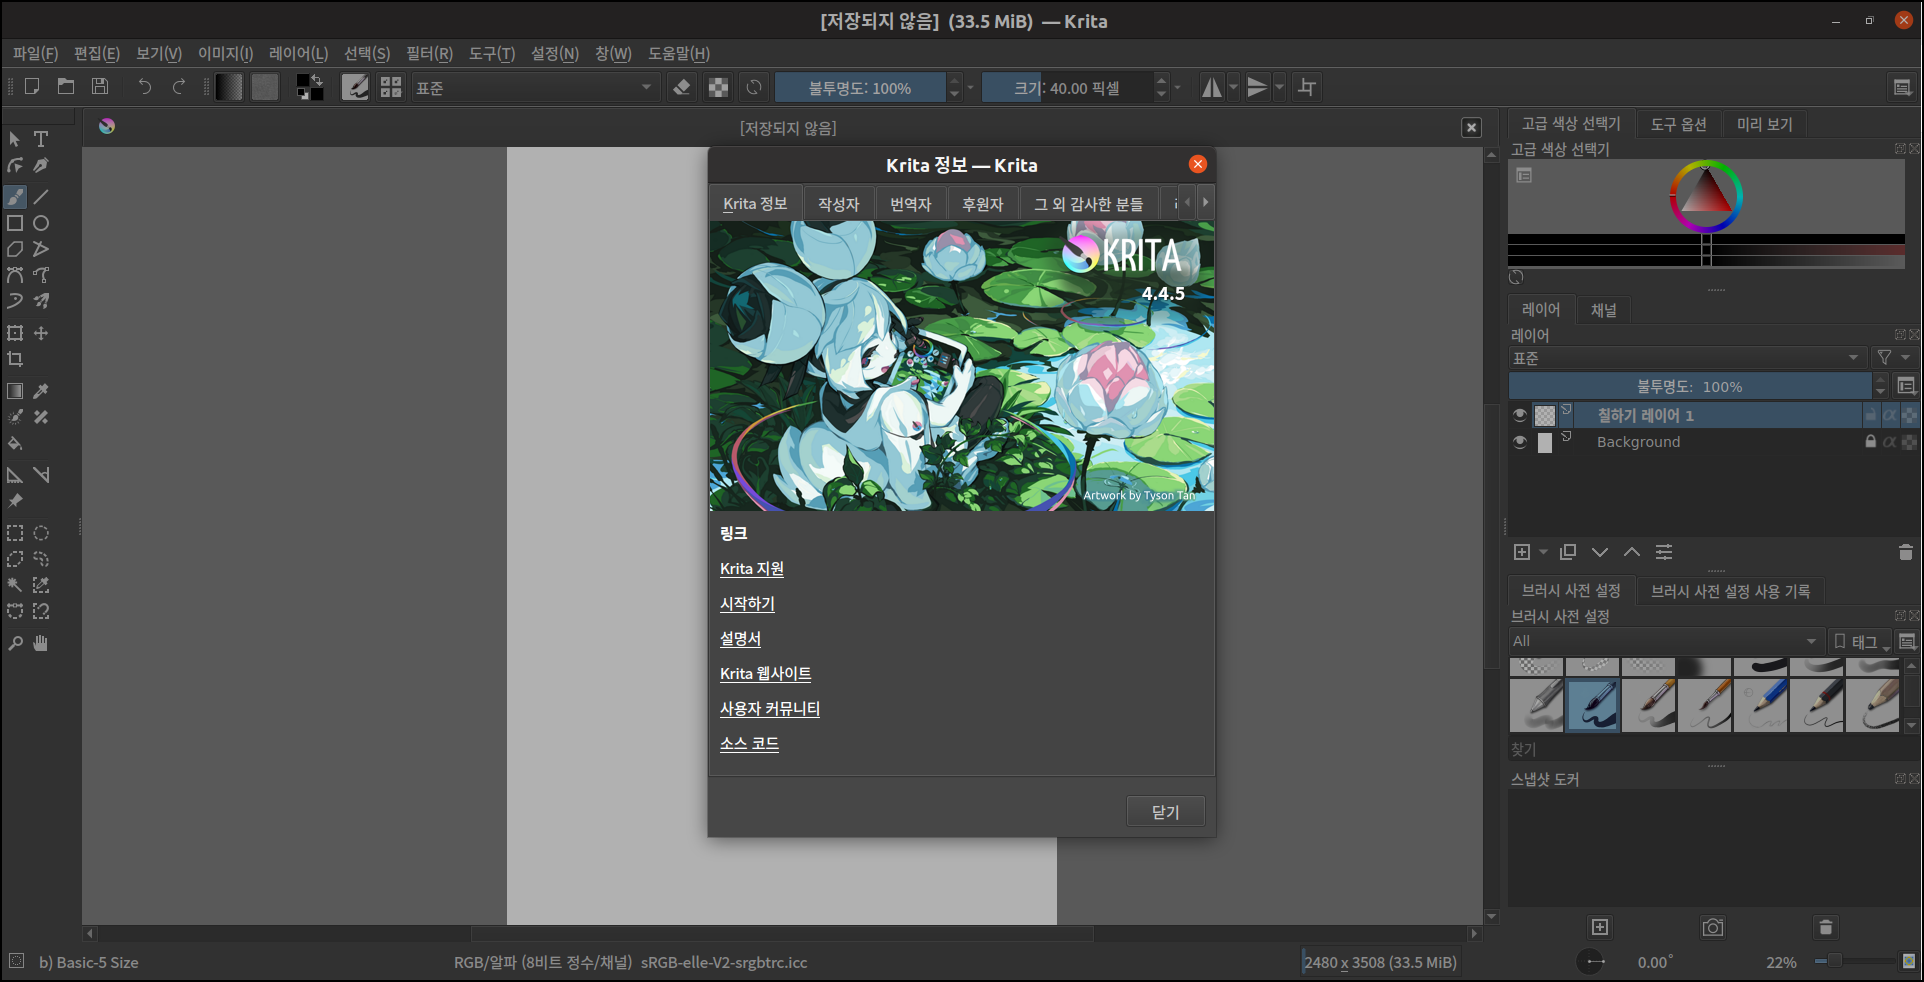The width and height of the screenshot is (1924, 982).
Task: Open the brush presets chooser
Action: 391,87
